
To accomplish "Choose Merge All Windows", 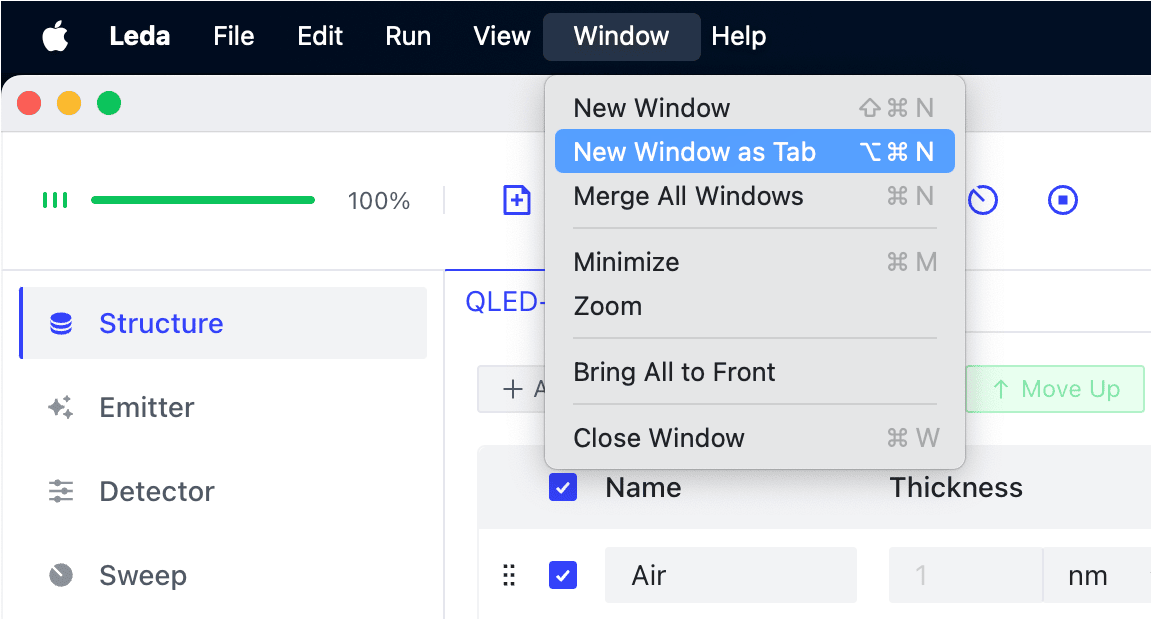I will [x=755, y=196].
